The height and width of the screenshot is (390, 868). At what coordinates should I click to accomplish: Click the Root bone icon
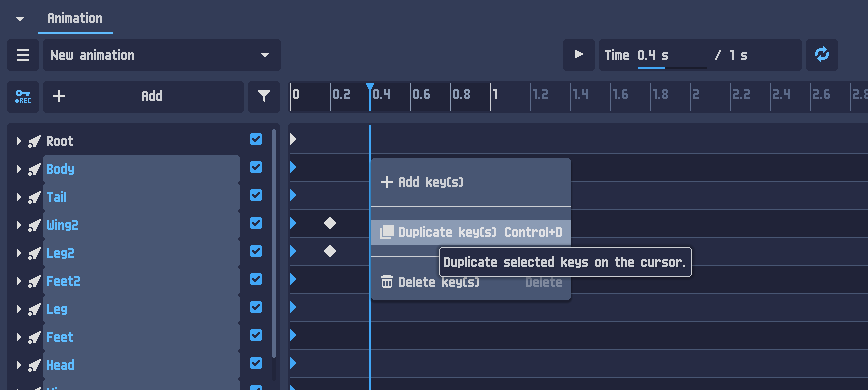point(34,141)
